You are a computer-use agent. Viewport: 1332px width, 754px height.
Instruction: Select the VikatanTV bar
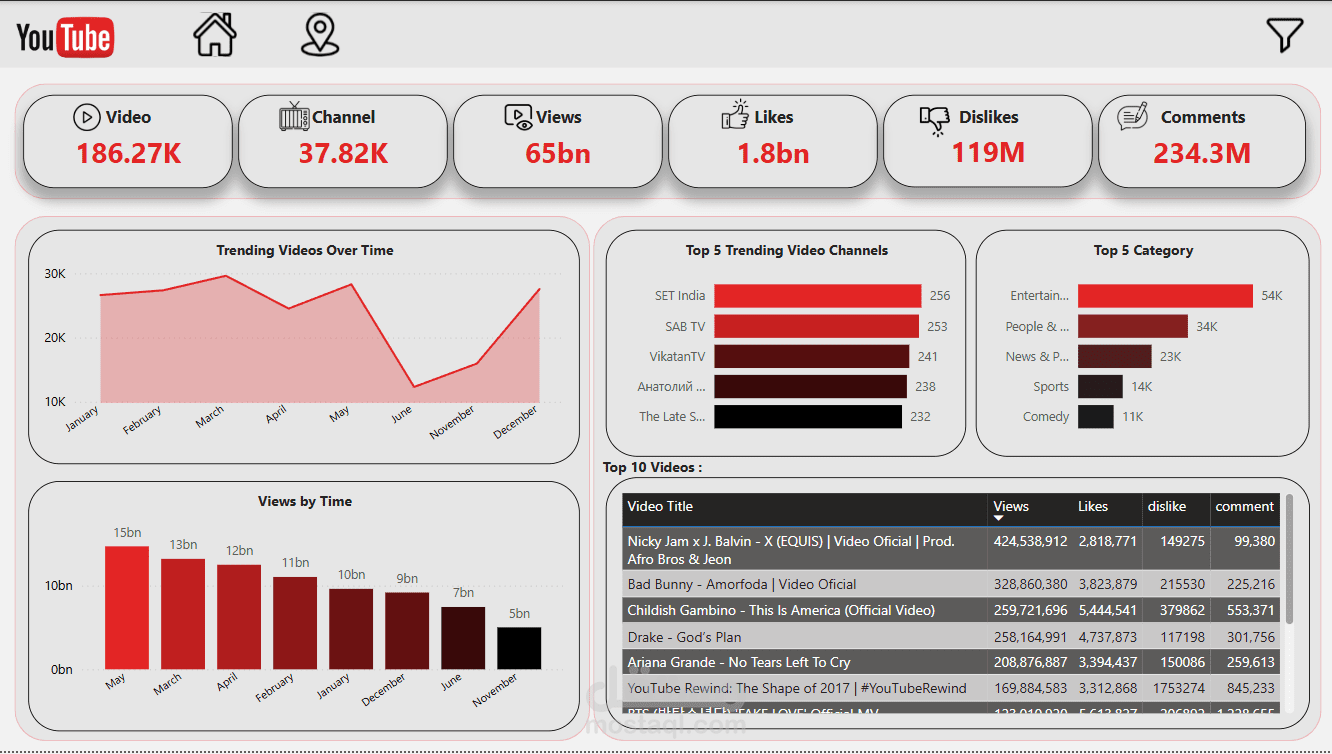point(811,356)
